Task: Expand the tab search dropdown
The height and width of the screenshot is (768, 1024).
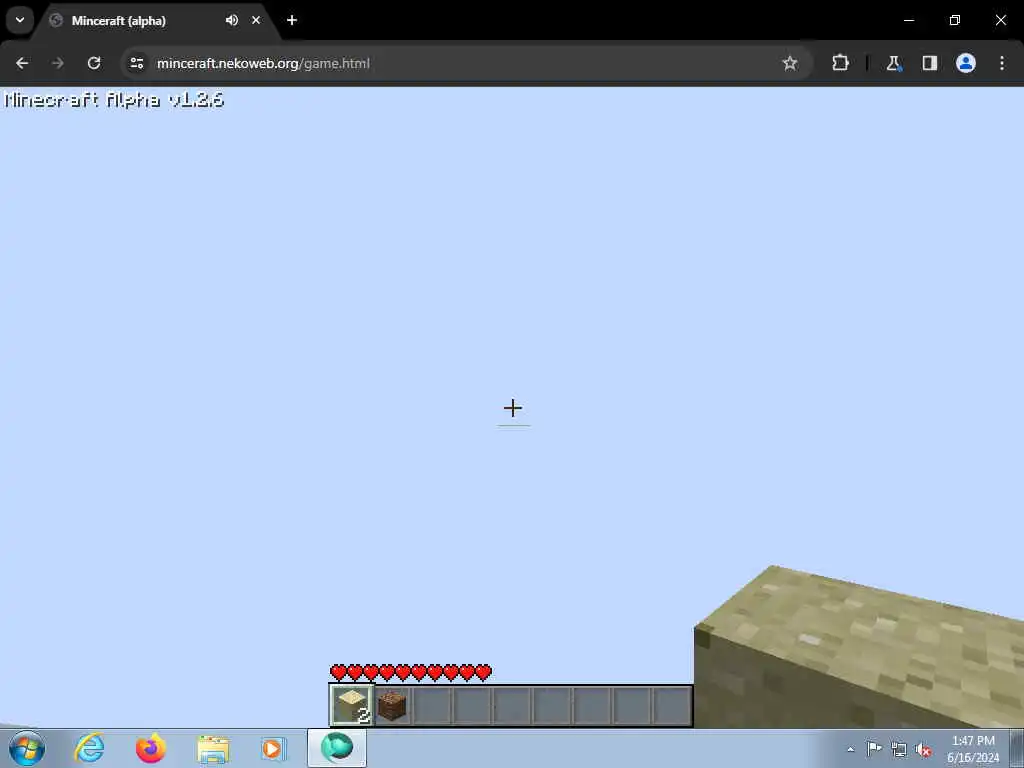Action: [20, 20]
